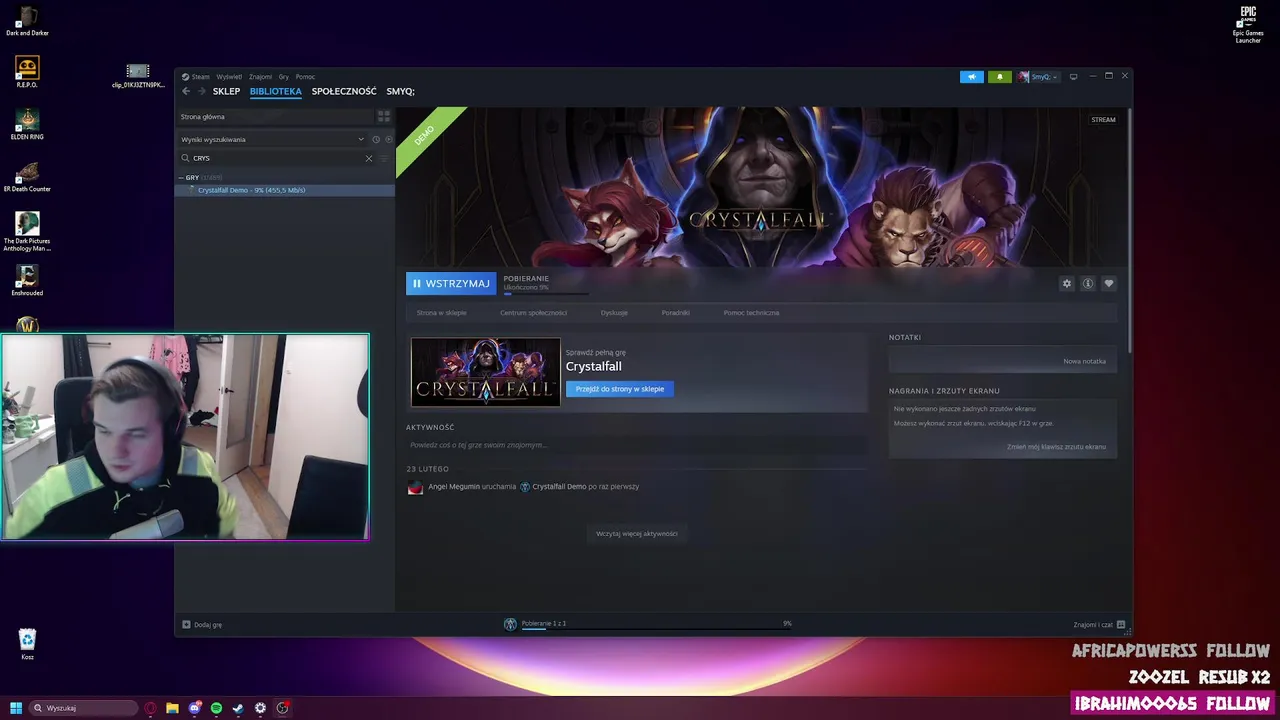Open Angel Megumin profile avatar

pyautogui.click(x=415, y=487)
